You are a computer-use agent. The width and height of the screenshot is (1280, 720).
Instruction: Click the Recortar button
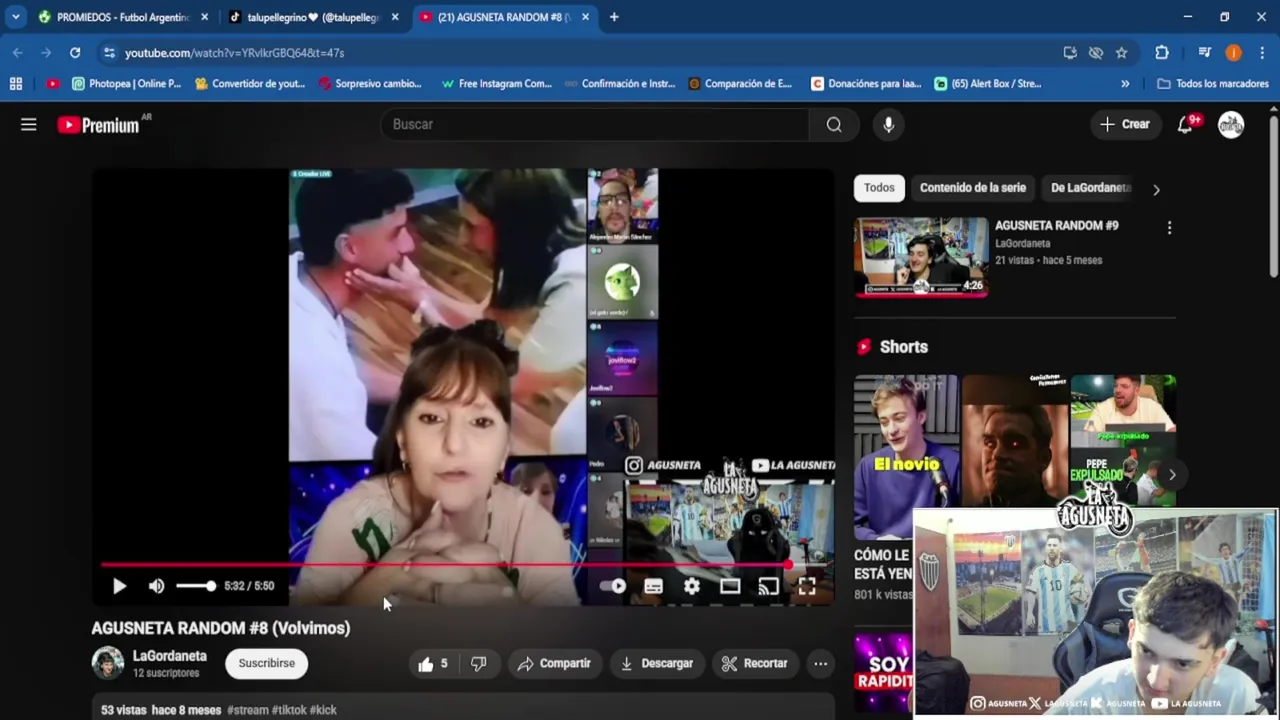point(755,663)
